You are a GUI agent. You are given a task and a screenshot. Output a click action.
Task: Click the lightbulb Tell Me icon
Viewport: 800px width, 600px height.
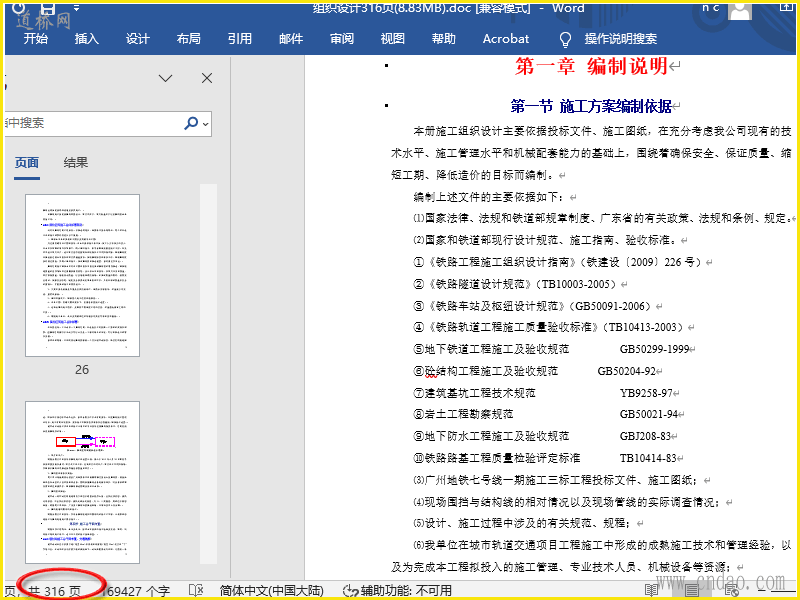click(x=565, y=39)
